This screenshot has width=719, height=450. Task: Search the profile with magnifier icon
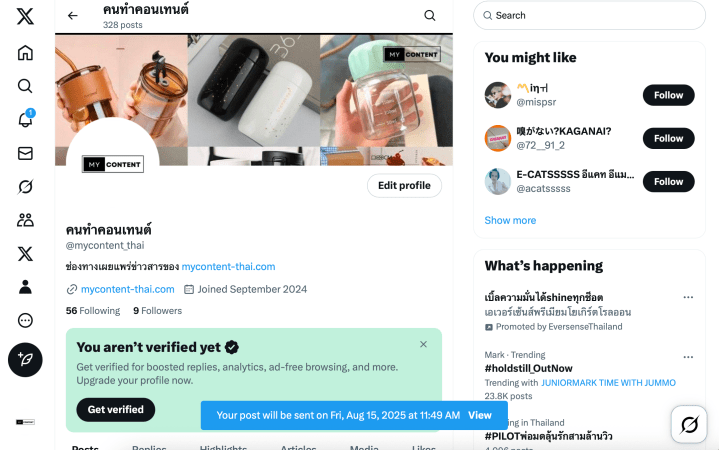(430, 16)
